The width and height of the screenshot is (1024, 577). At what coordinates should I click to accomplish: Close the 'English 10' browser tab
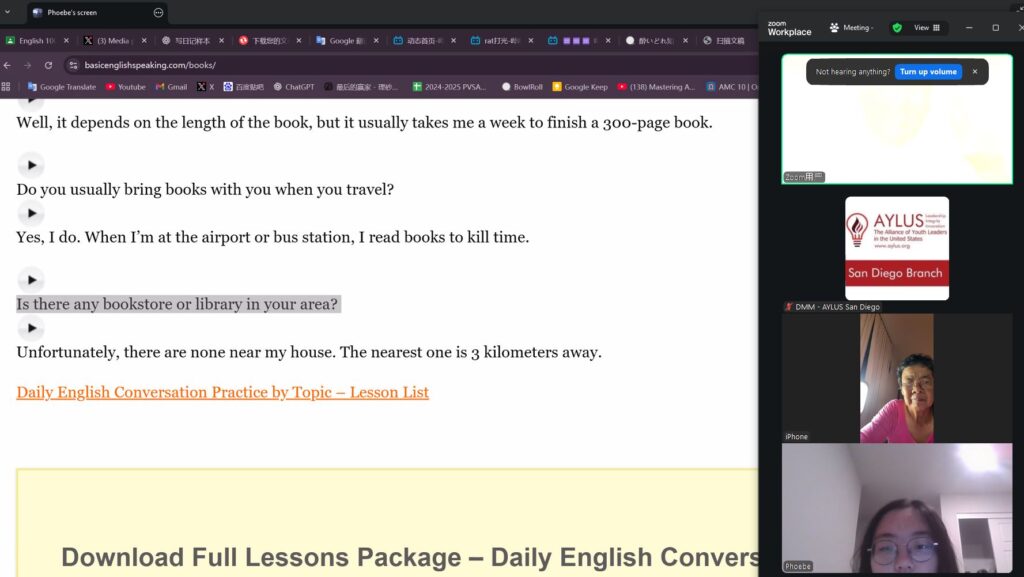coord(66,41)
